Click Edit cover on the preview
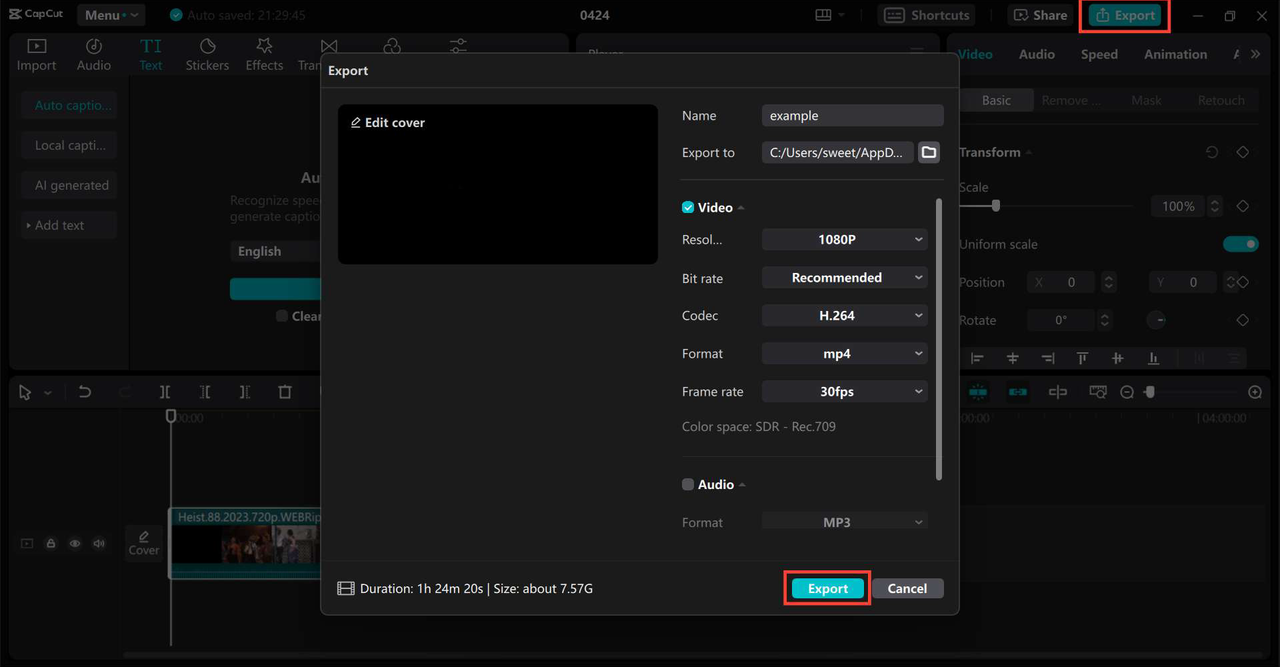The height and width of the screenshot is (667, 1280). [388, 122]
